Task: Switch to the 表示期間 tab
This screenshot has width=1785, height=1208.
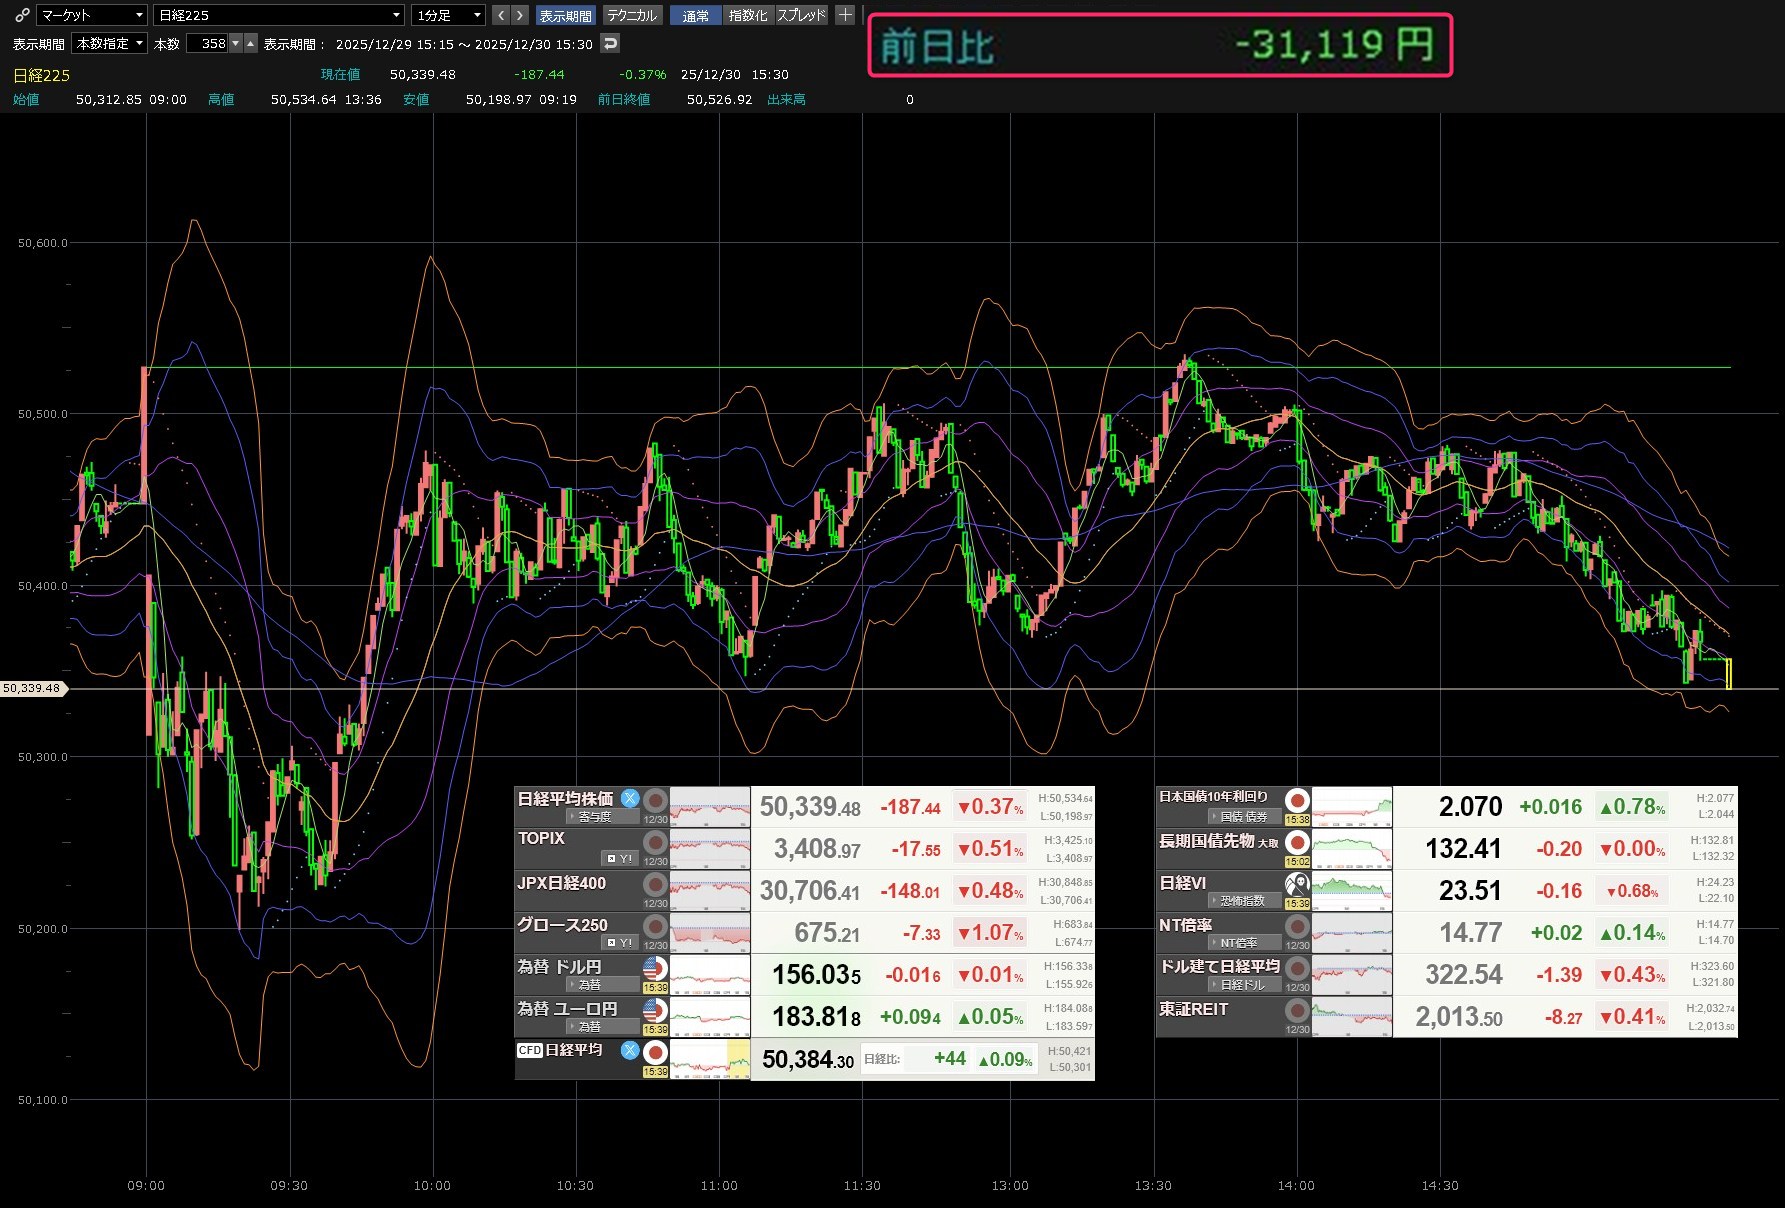Action: point(565,15)
